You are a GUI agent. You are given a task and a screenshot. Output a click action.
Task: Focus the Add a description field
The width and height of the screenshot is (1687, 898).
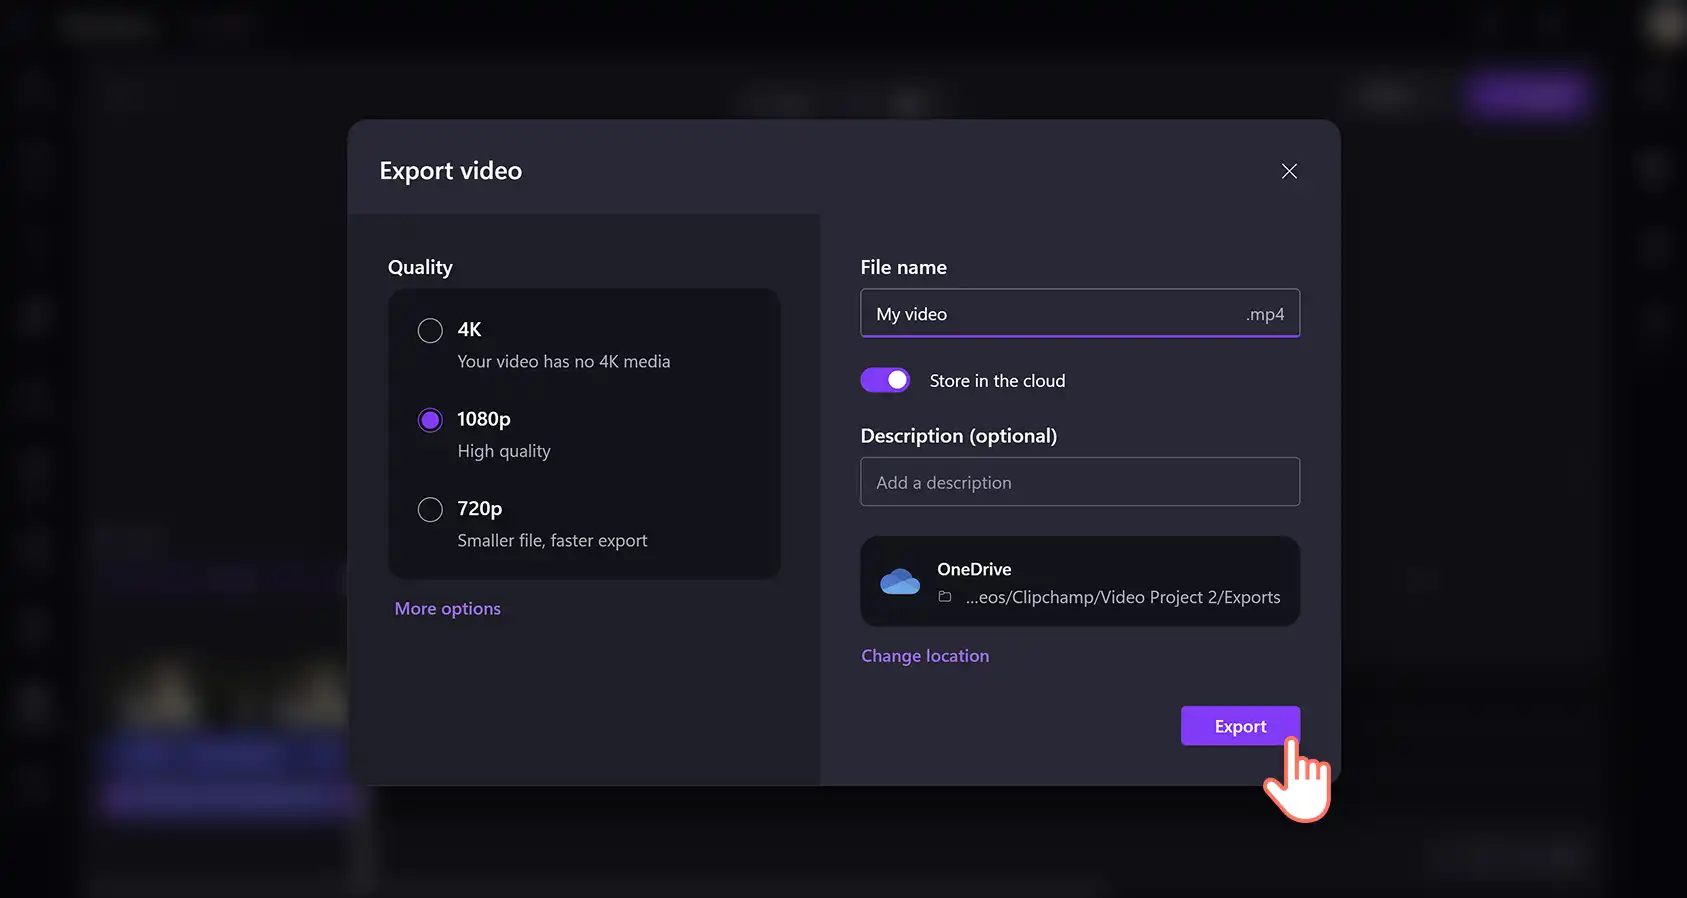coord(1080,482)
